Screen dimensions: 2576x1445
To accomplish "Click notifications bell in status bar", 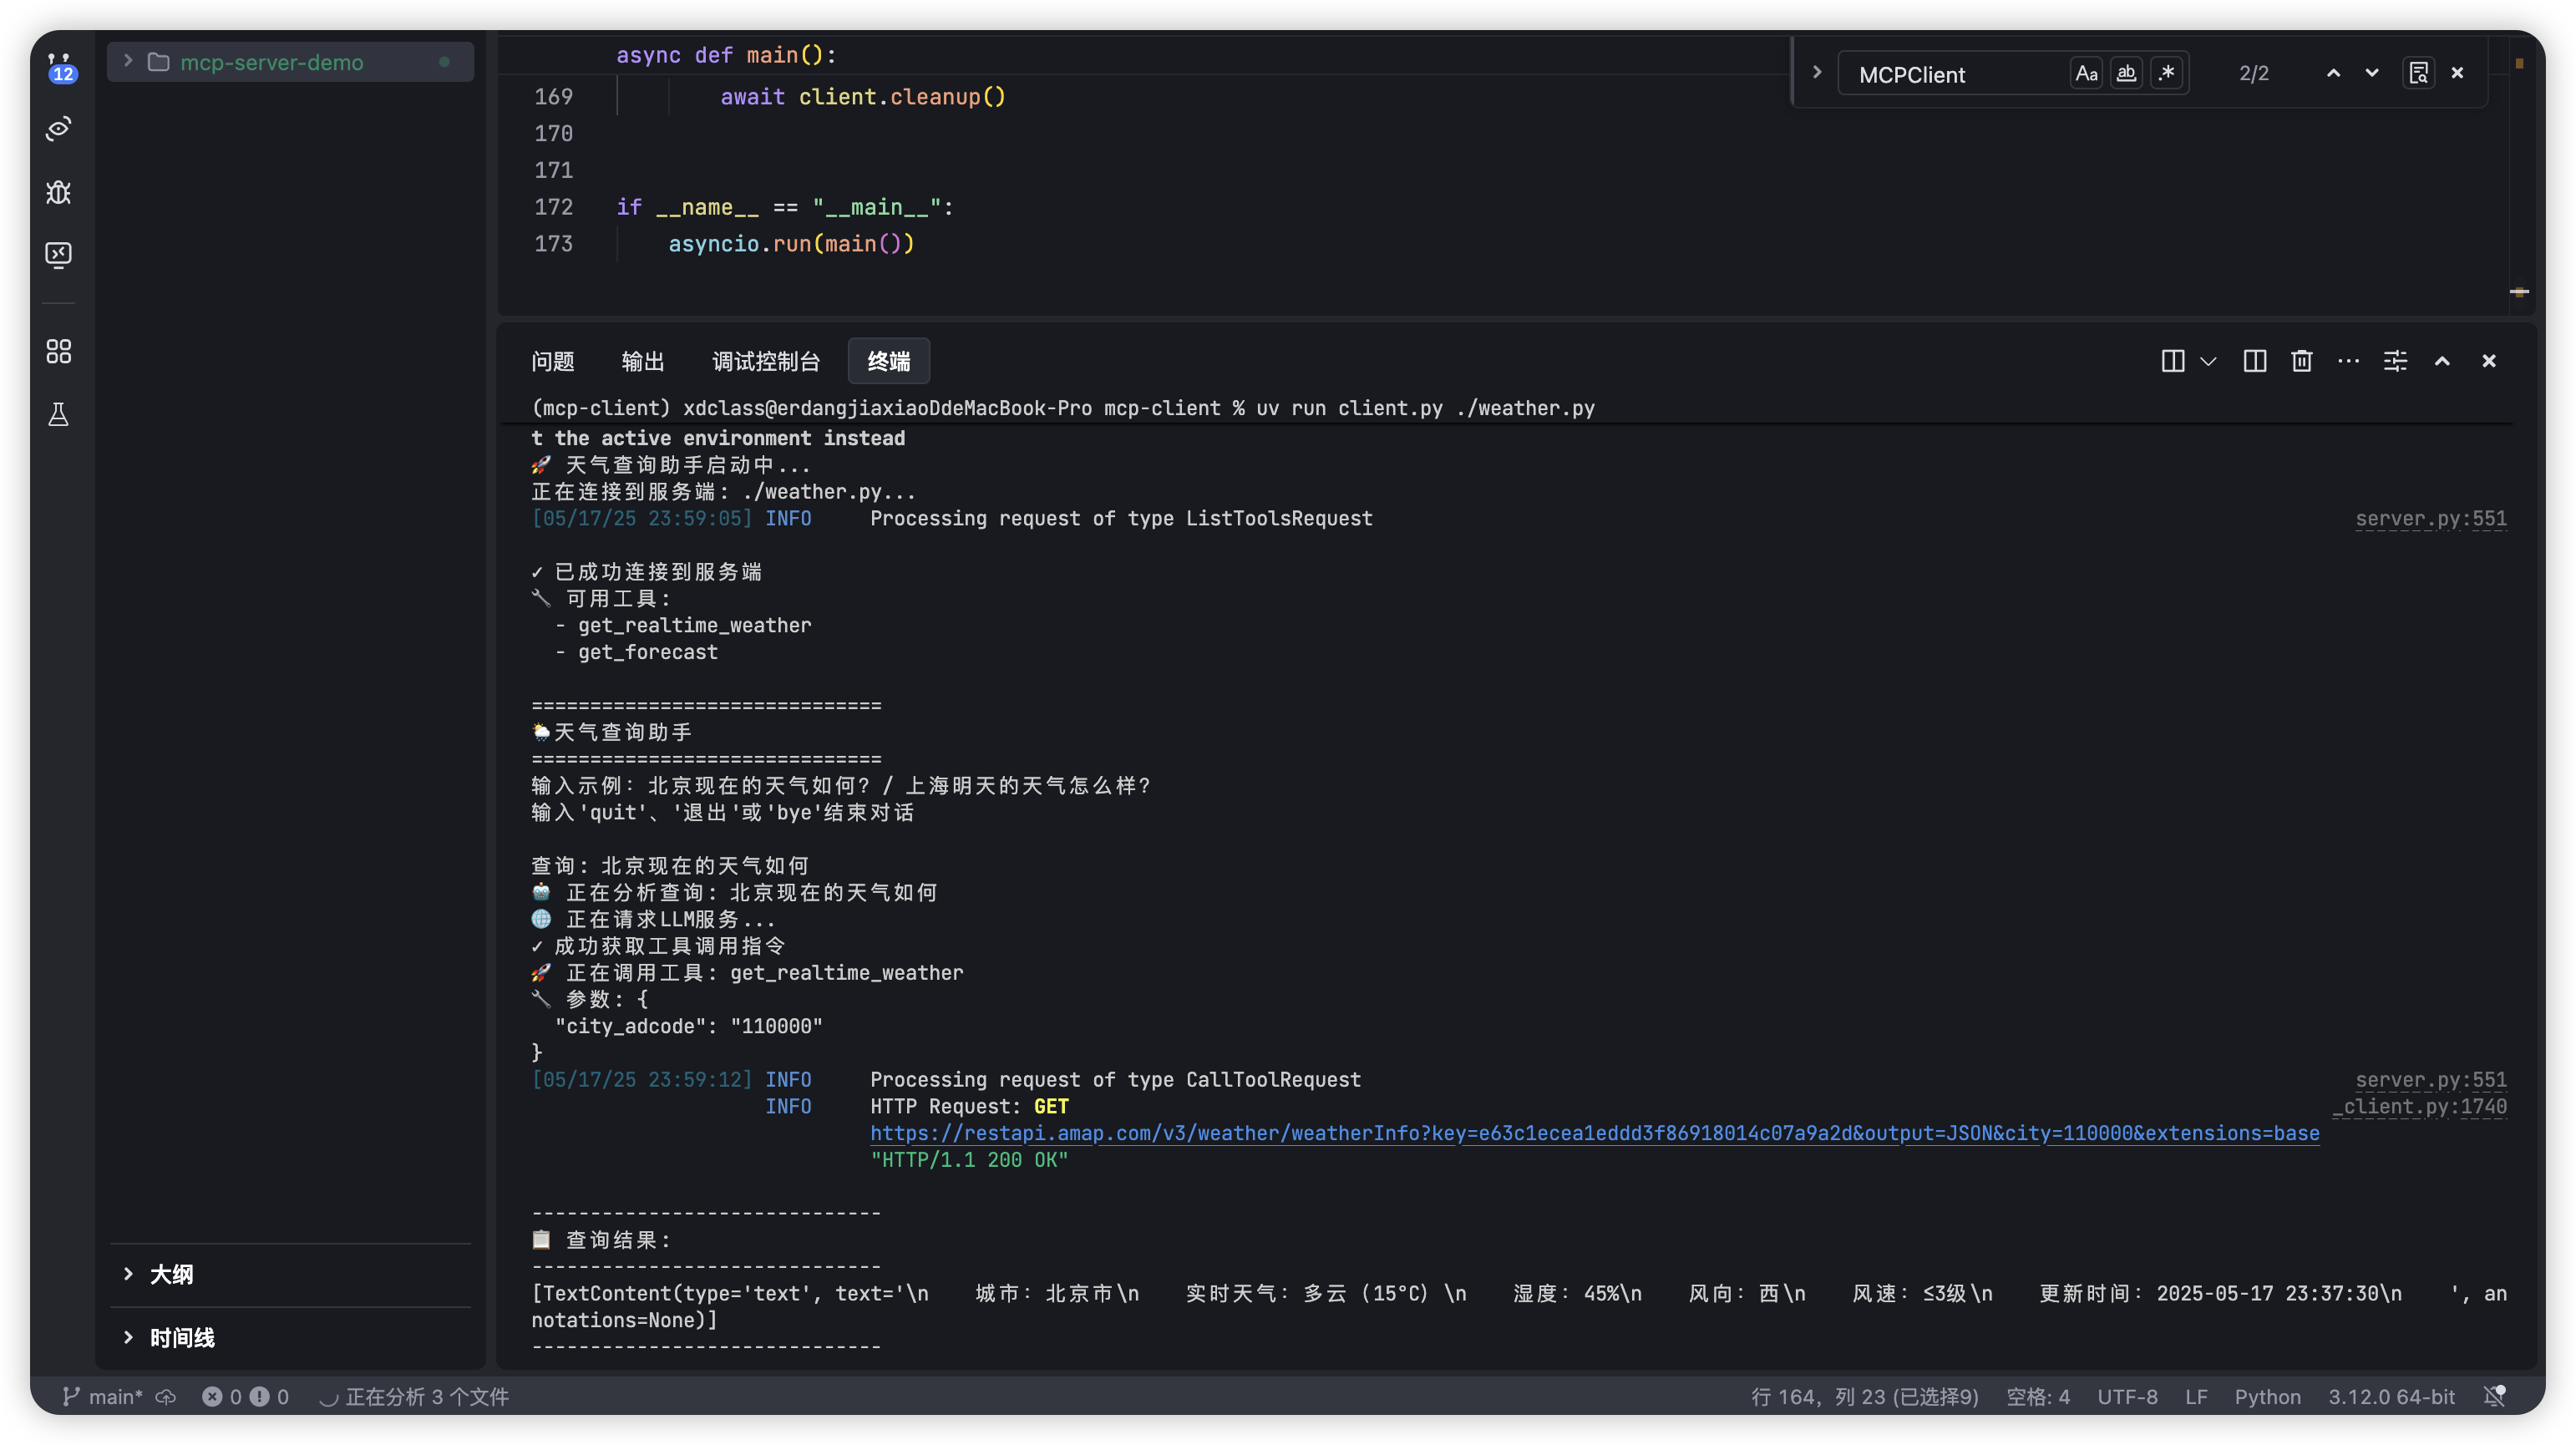I will coord(2494,1396).
